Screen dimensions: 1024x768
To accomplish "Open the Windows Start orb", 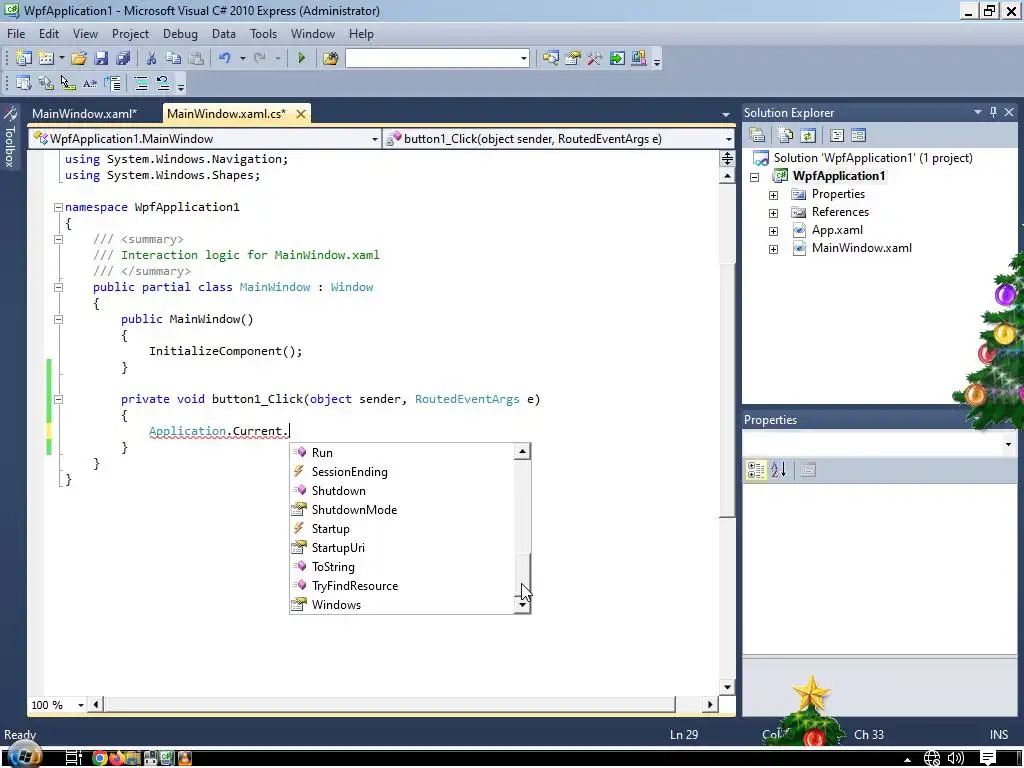I will pyautogui.click(x=25, y=756).
